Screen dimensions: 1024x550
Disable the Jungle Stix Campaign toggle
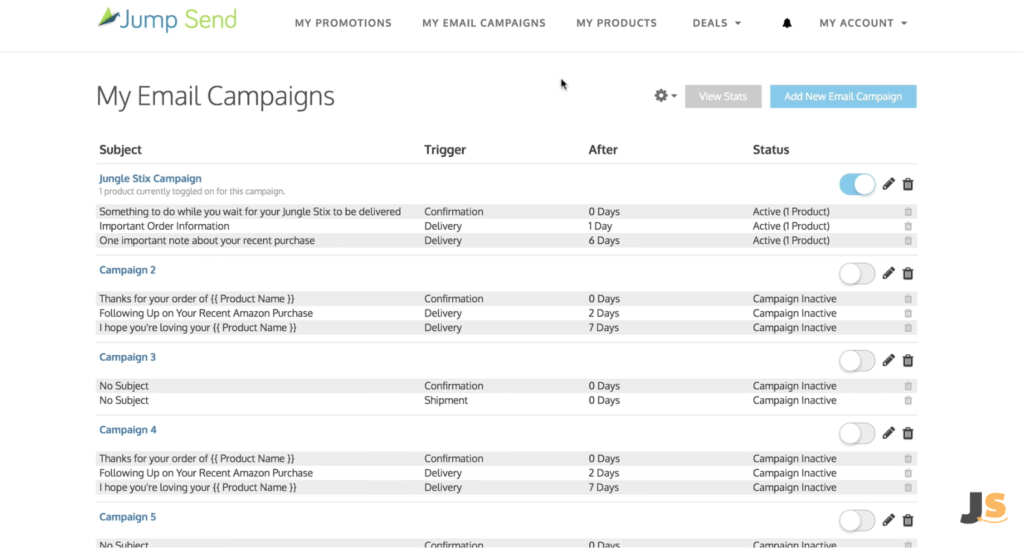tap(857, 184)
